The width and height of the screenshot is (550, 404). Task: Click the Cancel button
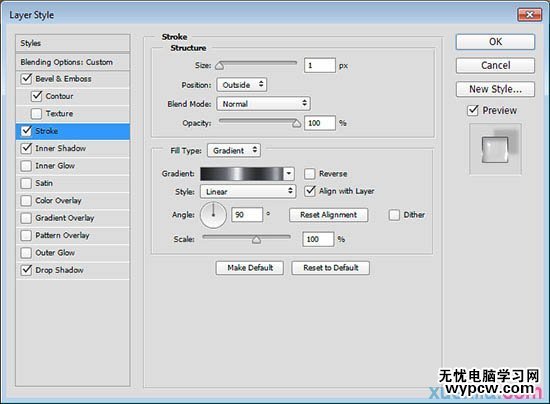[x=495, y=66]
